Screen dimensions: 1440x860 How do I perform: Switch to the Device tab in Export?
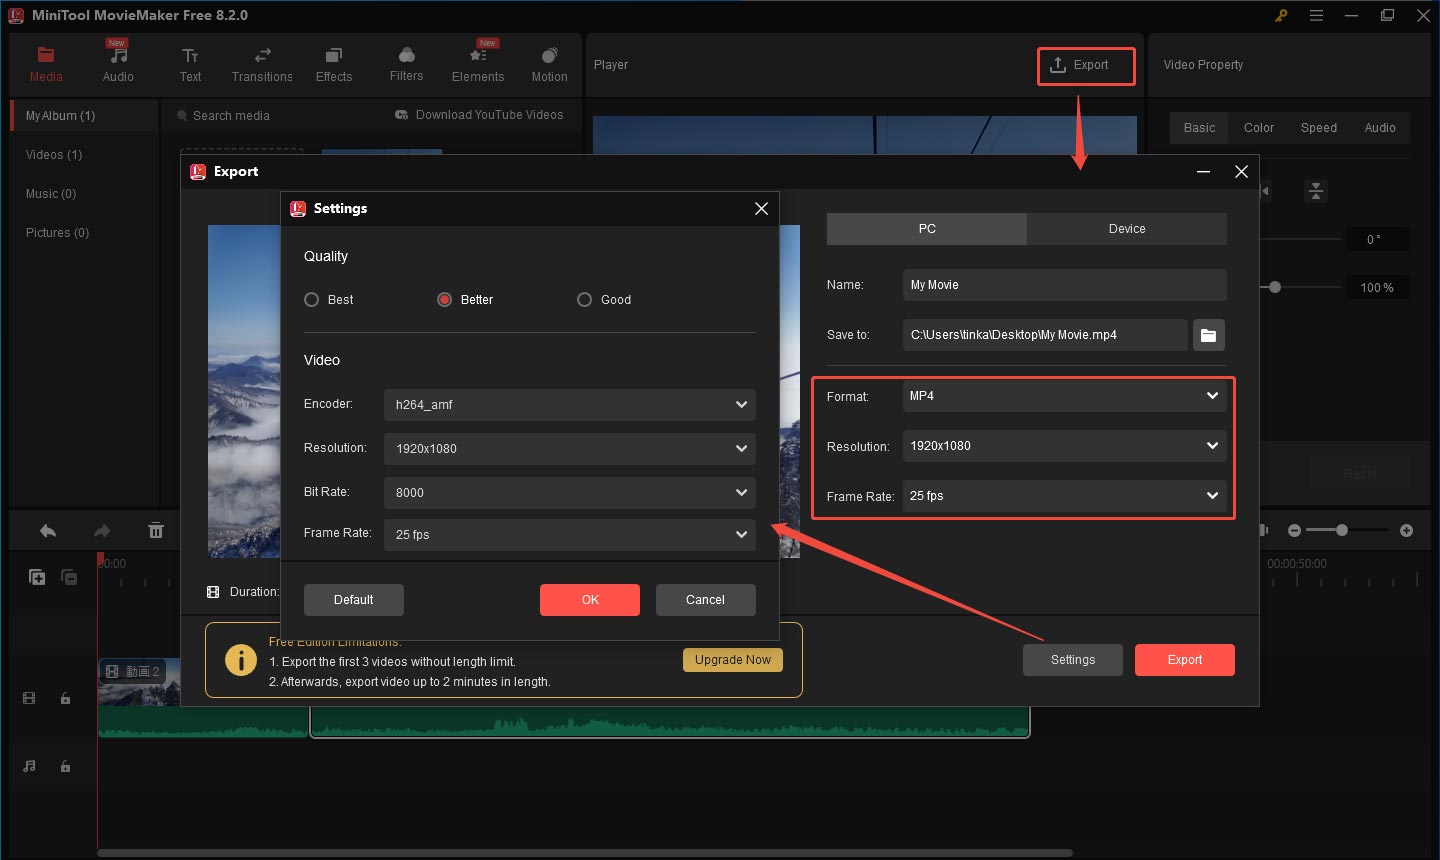click(x=1127, y=229)
